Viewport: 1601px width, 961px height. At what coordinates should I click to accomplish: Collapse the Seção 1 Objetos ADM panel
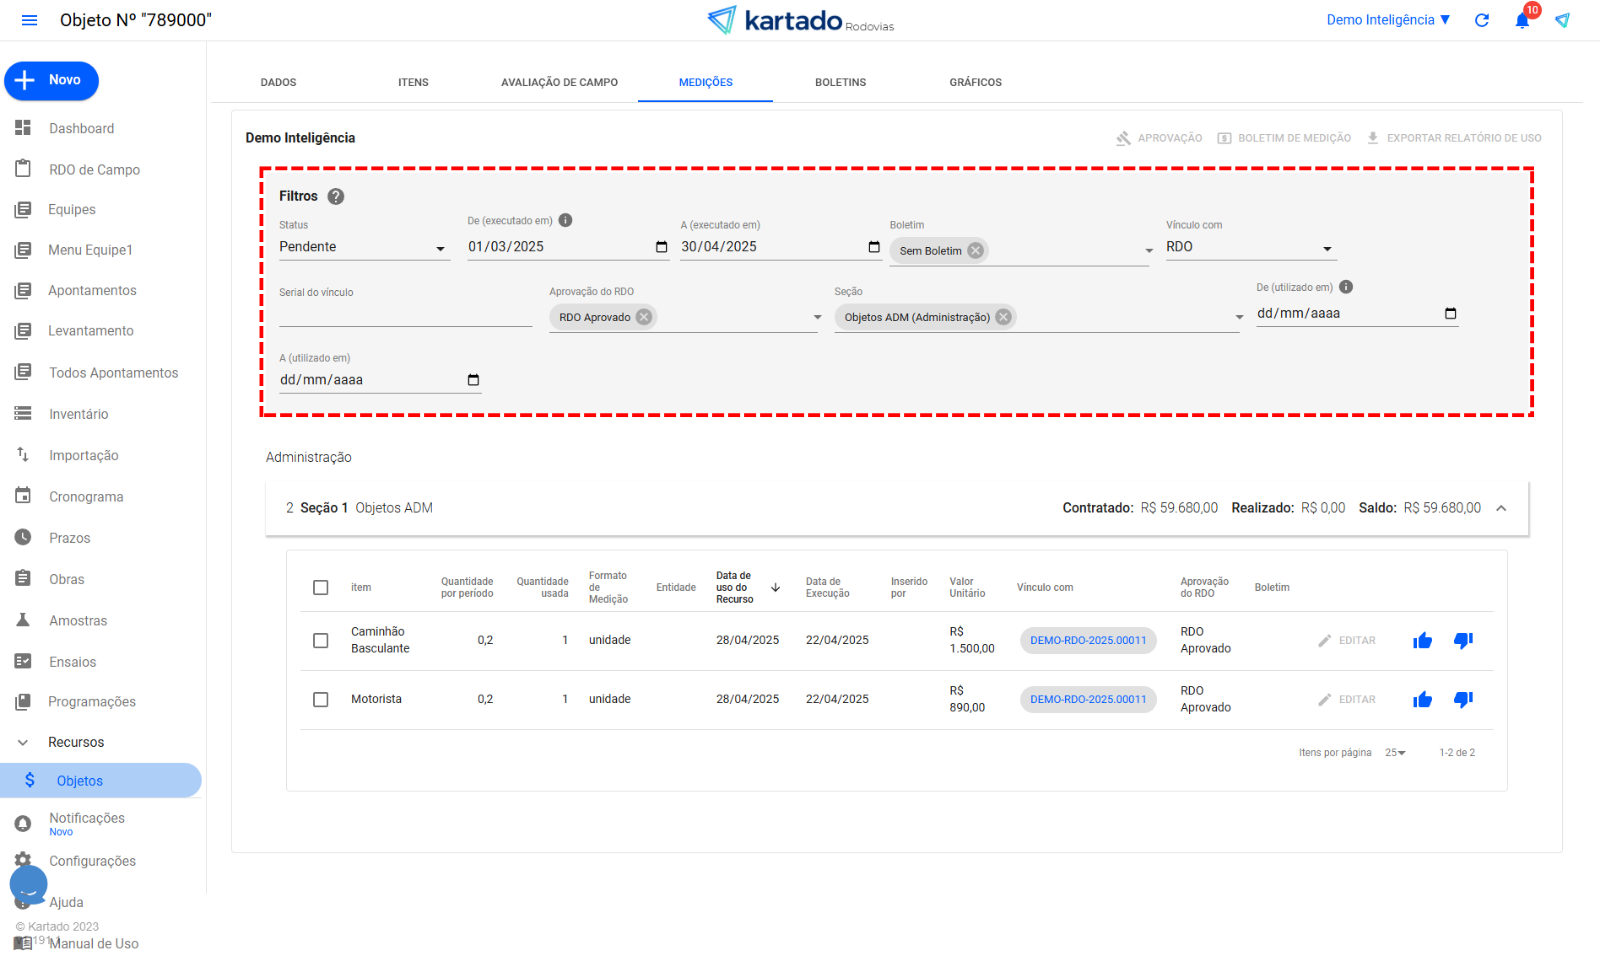1501,509
